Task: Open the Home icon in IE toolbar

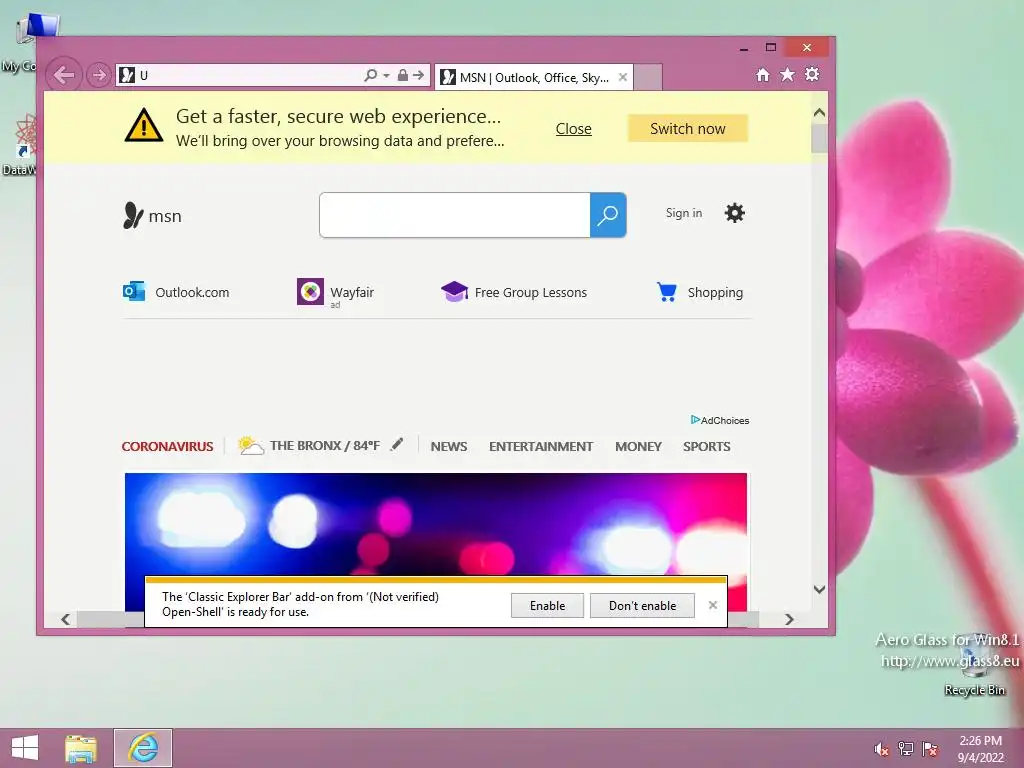Action: coord(763,75)
